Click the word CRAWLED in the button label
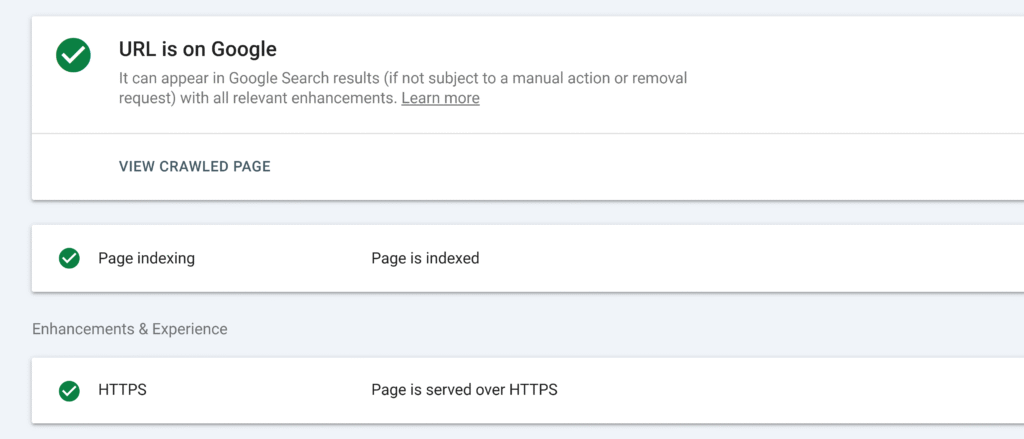Screen dimensions: 1024x439 195,167
